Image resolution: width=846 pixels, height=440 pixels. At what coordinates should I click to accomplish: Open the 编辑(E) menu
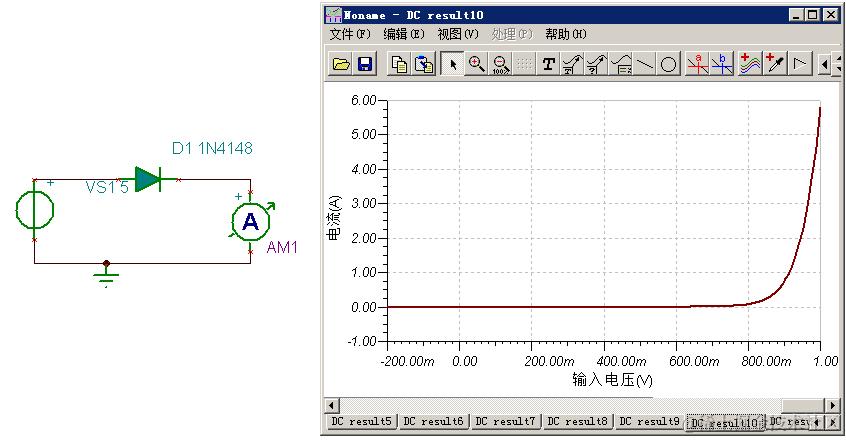click(404, 35)
